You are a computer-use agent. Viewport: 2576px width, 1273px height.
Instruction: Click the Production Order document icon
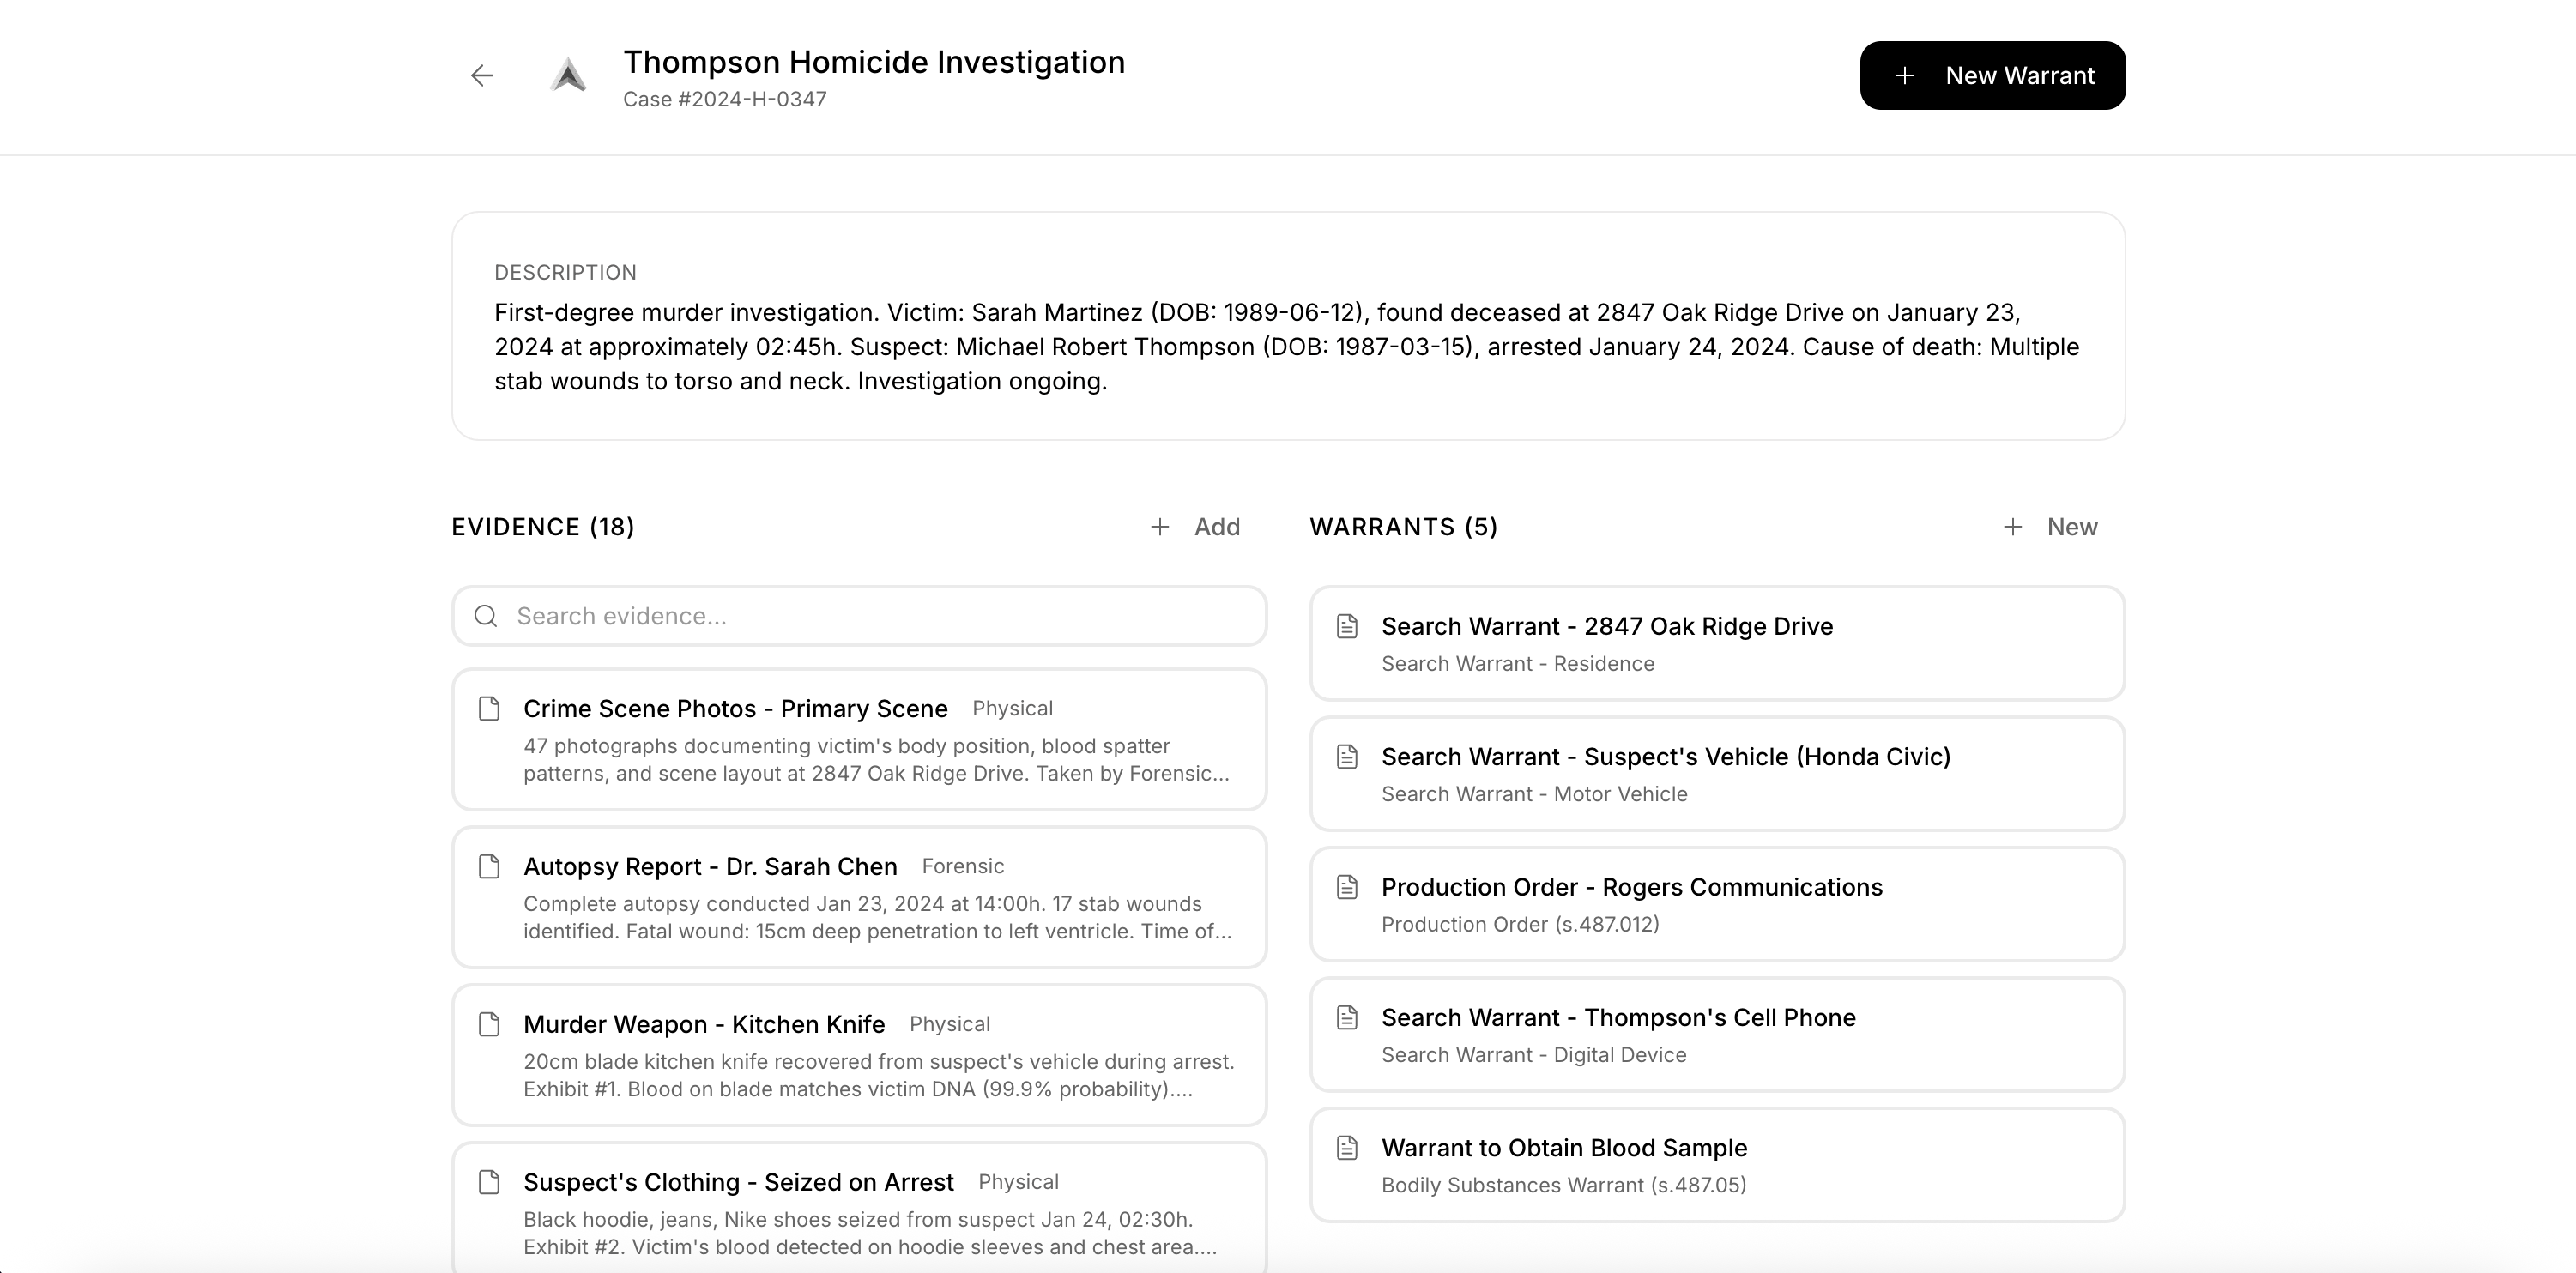[x=1347, y=887]
